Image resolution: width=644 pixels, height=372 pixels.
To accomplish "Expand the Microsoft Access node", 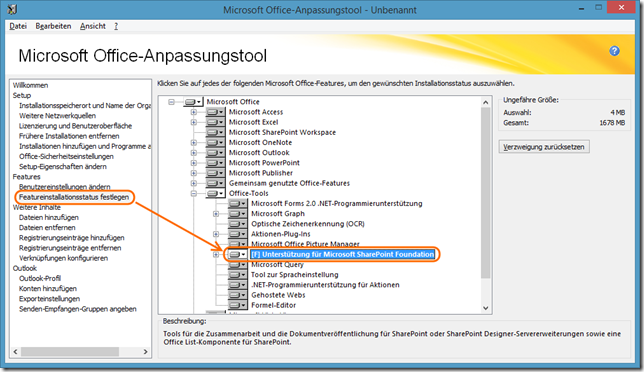I will click(x=193, y=112).
